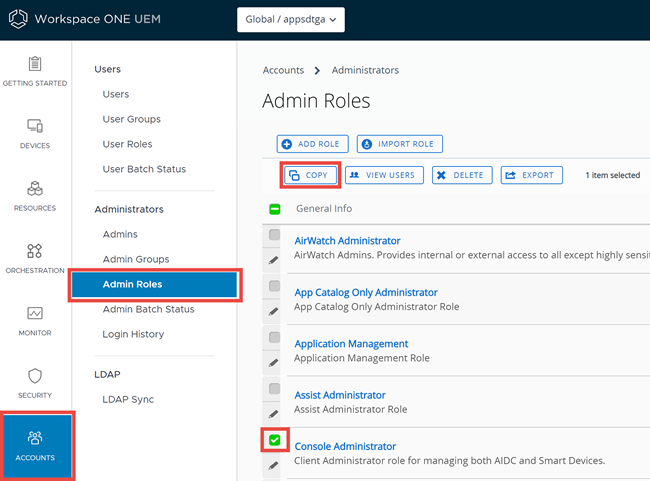Click the Add Role button

(x=313, y=144)
